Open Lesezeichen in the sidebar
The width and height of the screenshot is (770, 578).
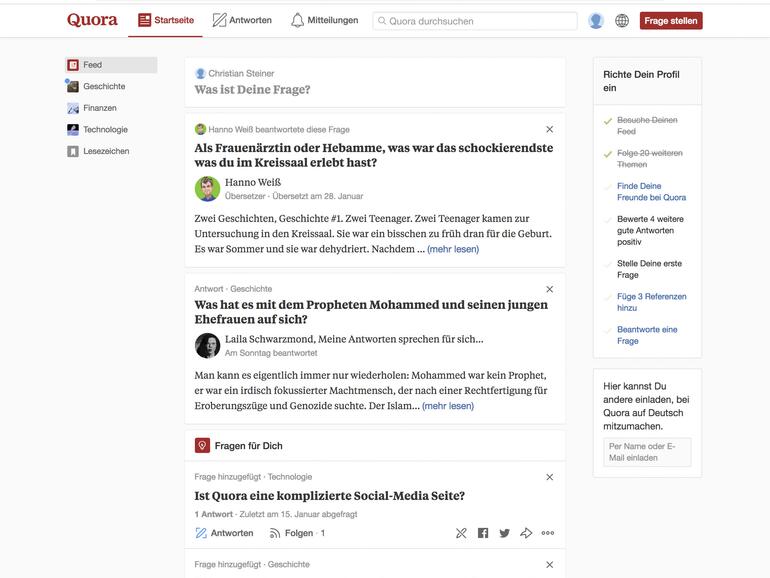coord(106,151)
